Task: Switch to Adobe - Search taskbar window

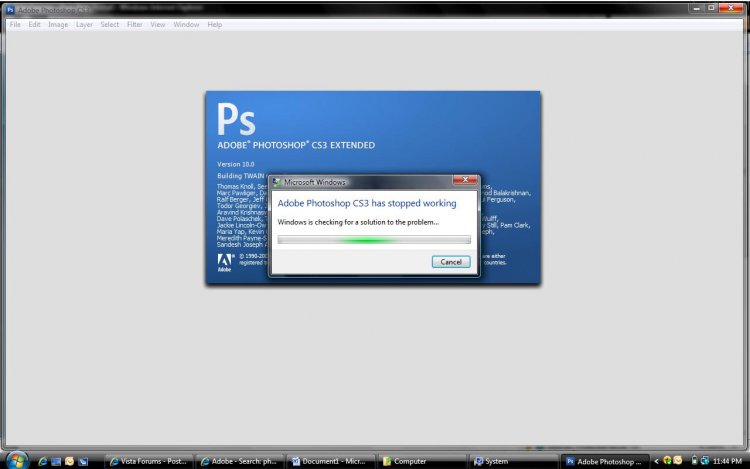Action: tap(240, 461)
